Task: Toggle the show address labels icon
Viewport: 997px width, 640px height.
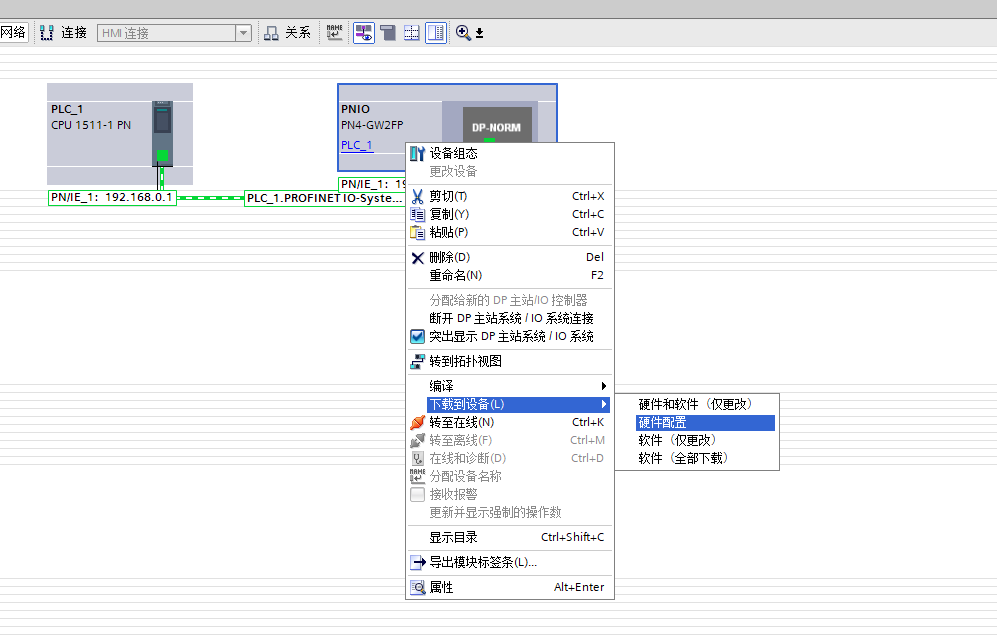Action: point(364,32)
